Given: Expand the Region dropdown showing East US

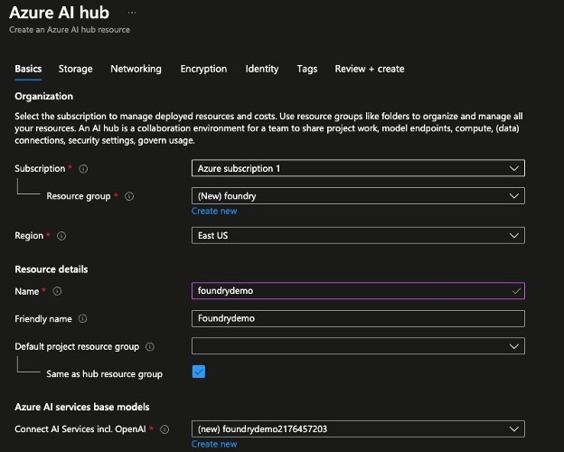Looking at the screenshot, I should pyautogui.click(x=358, y=236).
